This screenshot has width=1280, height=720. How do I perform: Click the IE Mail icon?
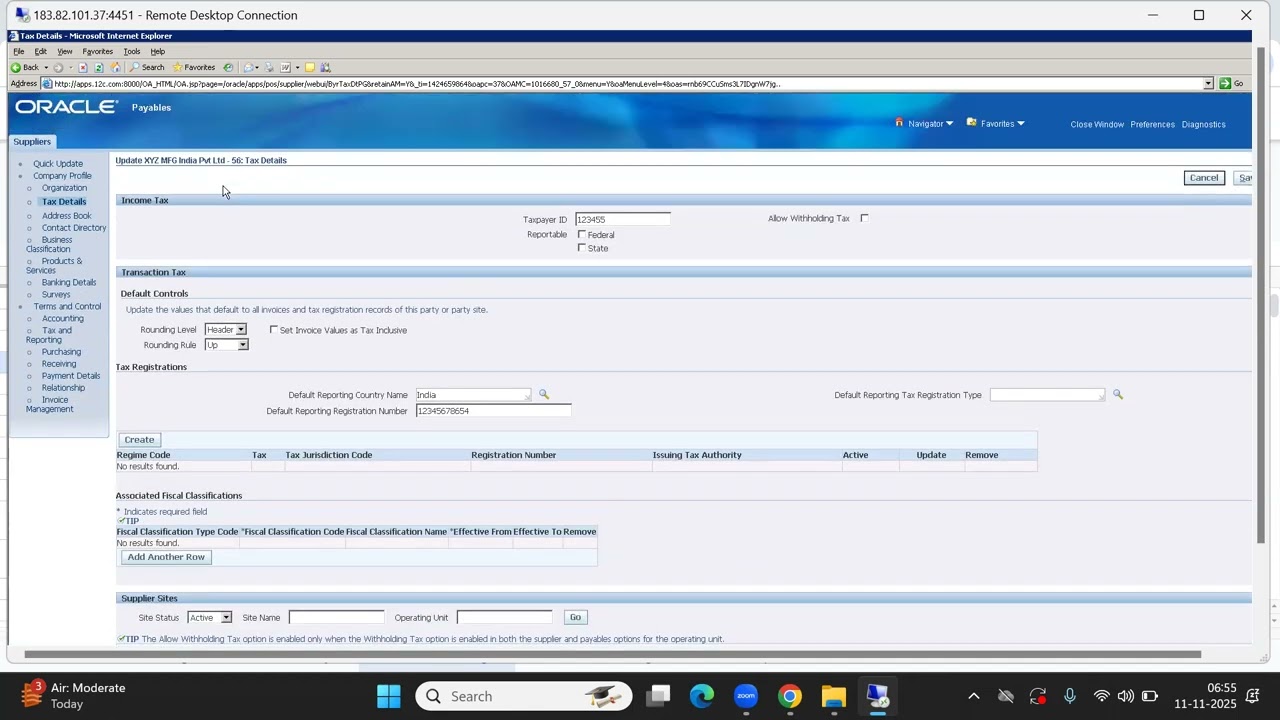pos(248,67)
